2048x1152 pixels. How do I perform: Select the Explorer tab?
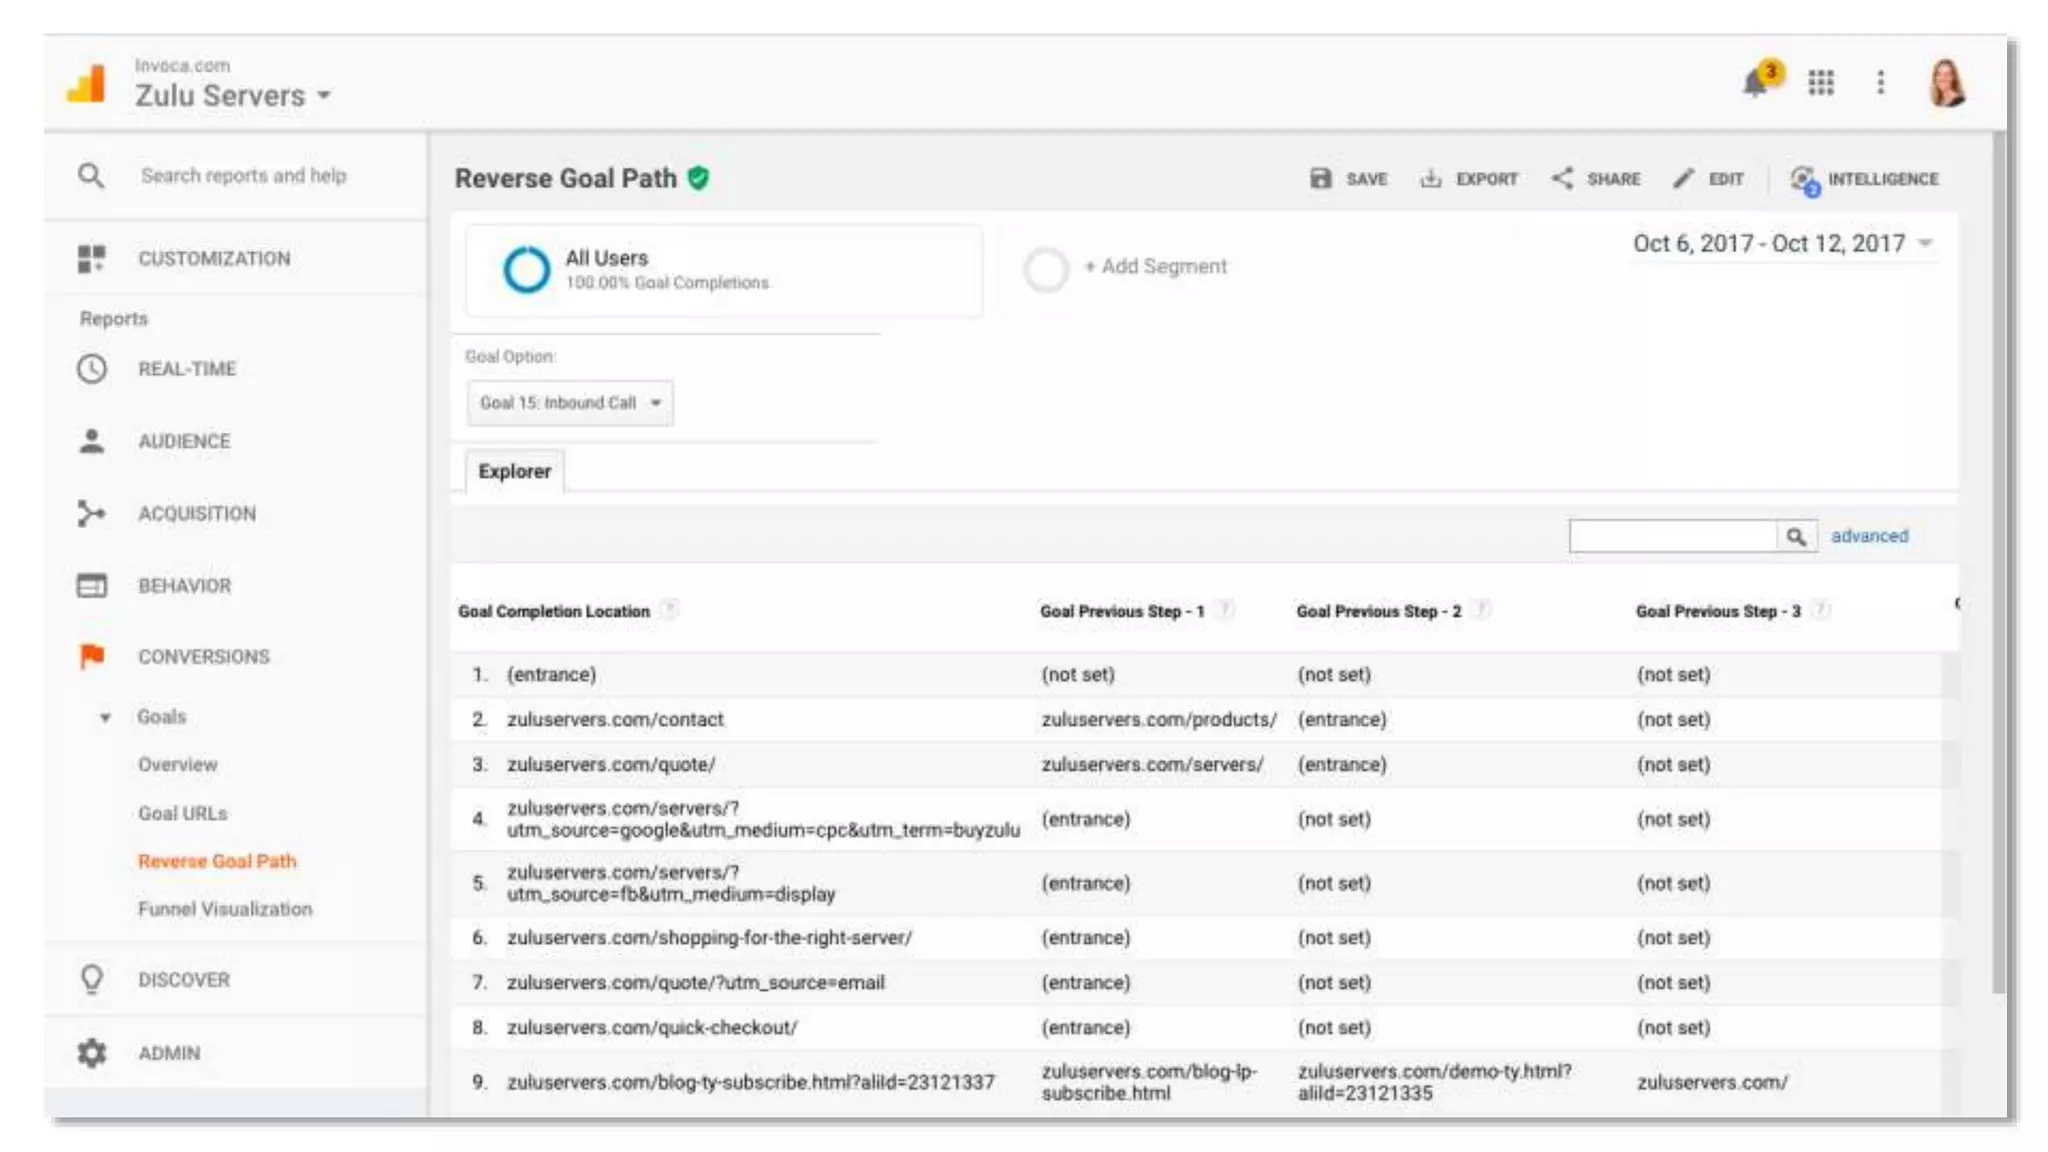coord(514,471)
